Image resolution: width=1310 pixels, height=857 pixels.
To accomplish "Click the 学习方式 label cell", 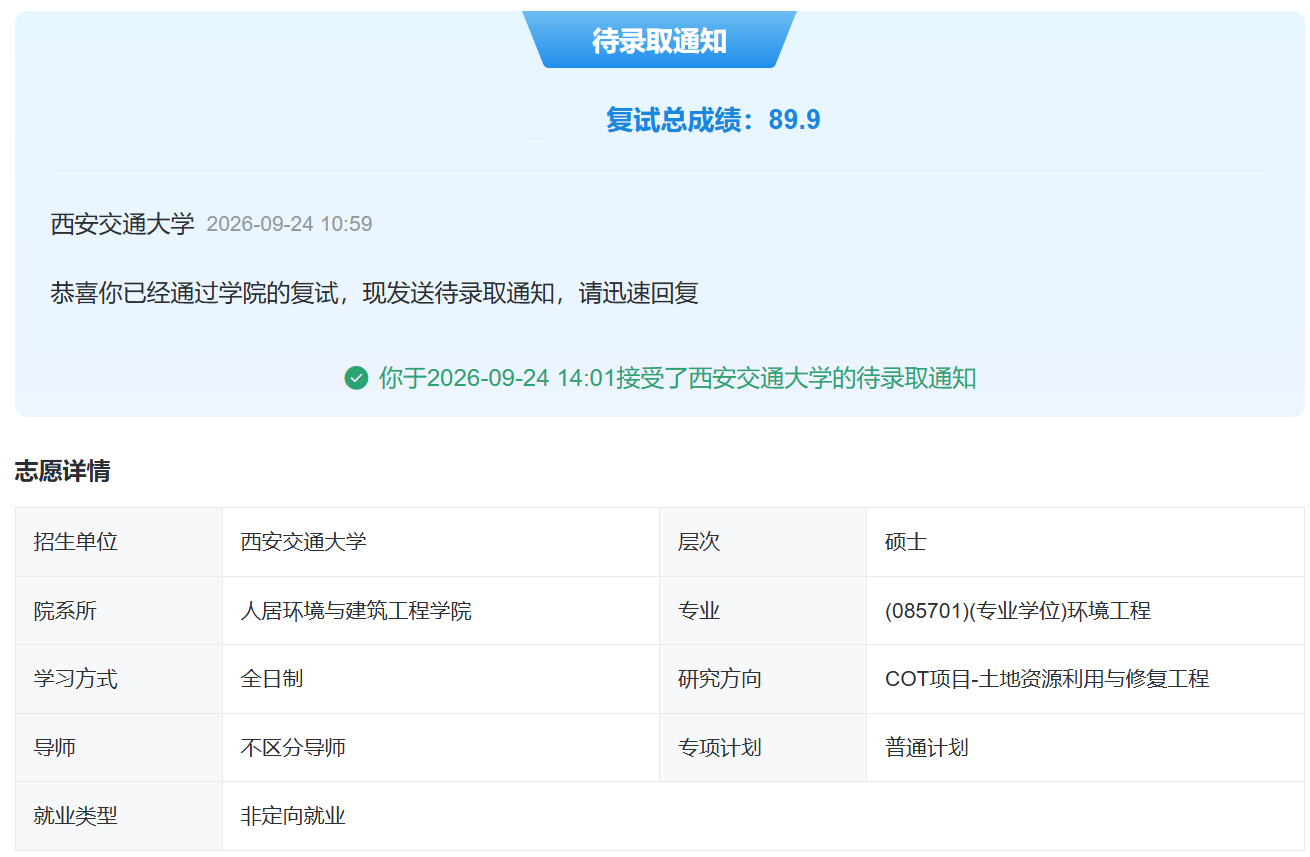I will (119, 679).
